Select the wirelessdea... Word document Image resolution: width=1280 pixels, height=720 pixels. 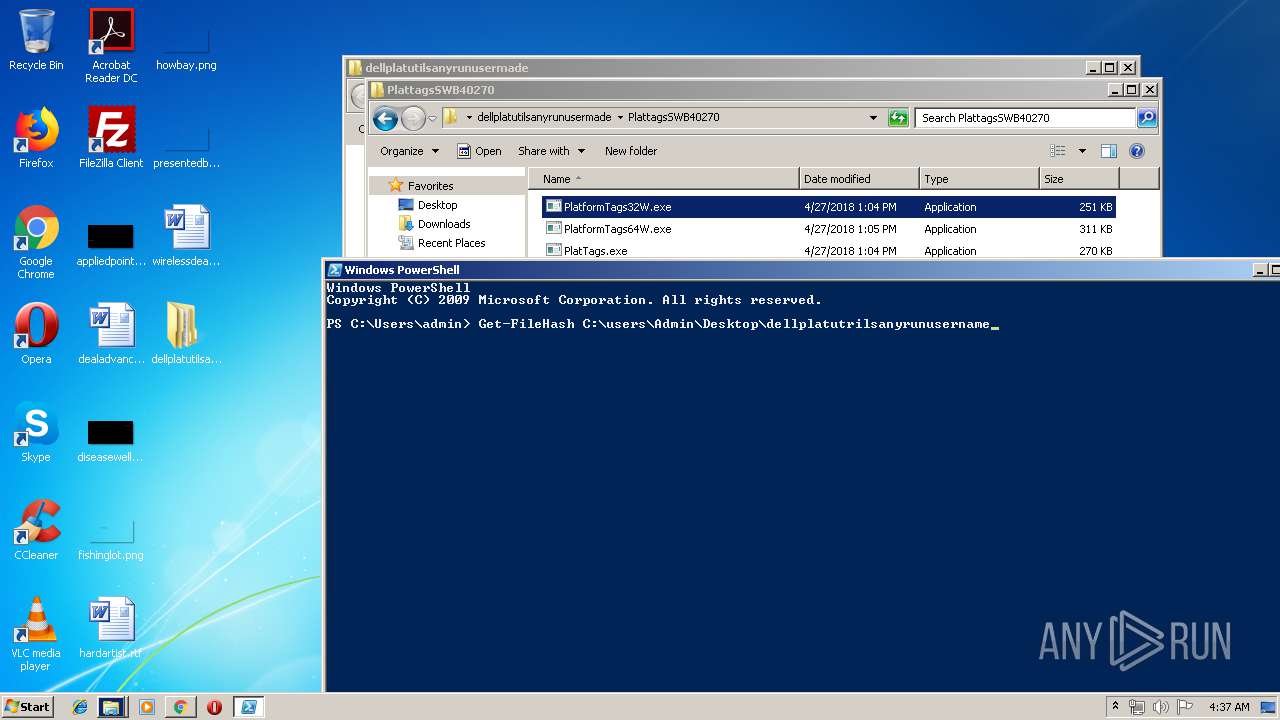(186, 236)
